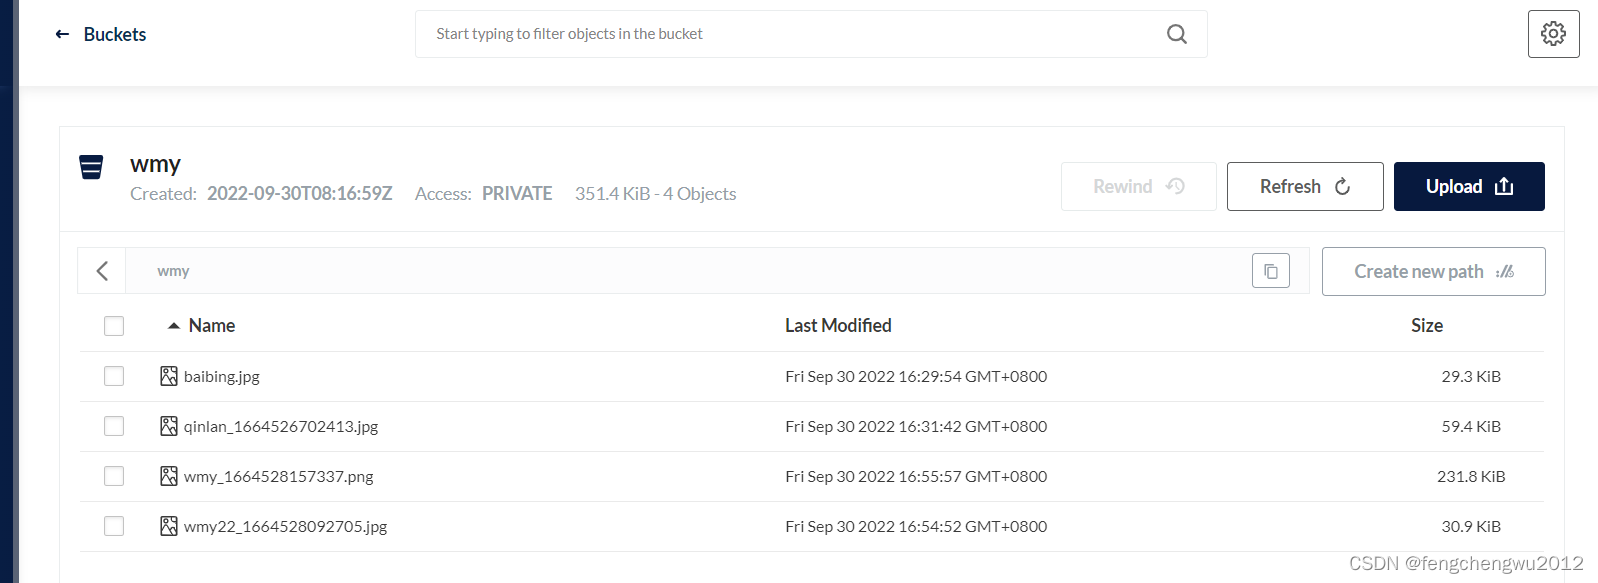Click the image icon next to baibing.jpg
Viewport: 1598px width, 583px height.
click(168, 376)
